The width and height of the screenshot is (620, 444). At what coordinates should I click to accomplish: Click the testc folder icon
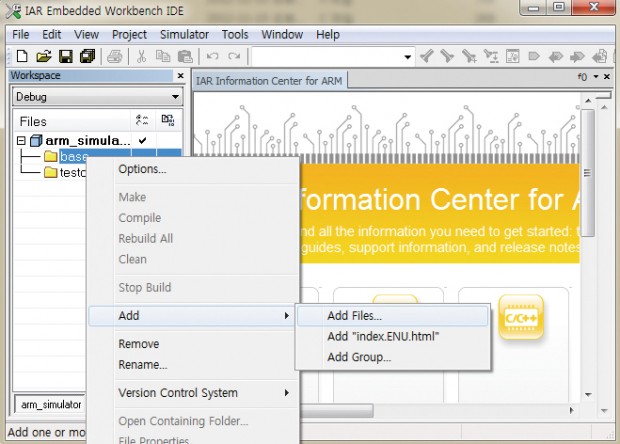(51, 172)
